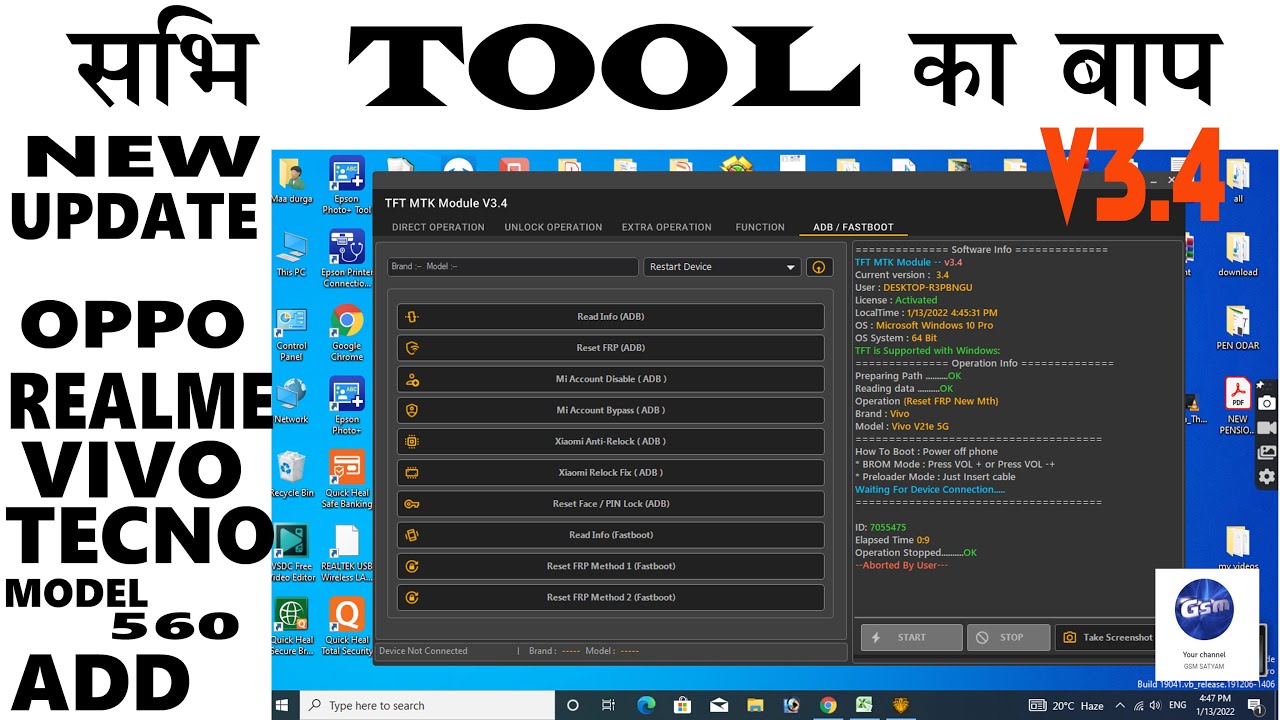Image resolution: width=1280 pixels, height=720 pixels.
Task: Run Reset FRP (ADB)
Action: (x=610, y=348)
